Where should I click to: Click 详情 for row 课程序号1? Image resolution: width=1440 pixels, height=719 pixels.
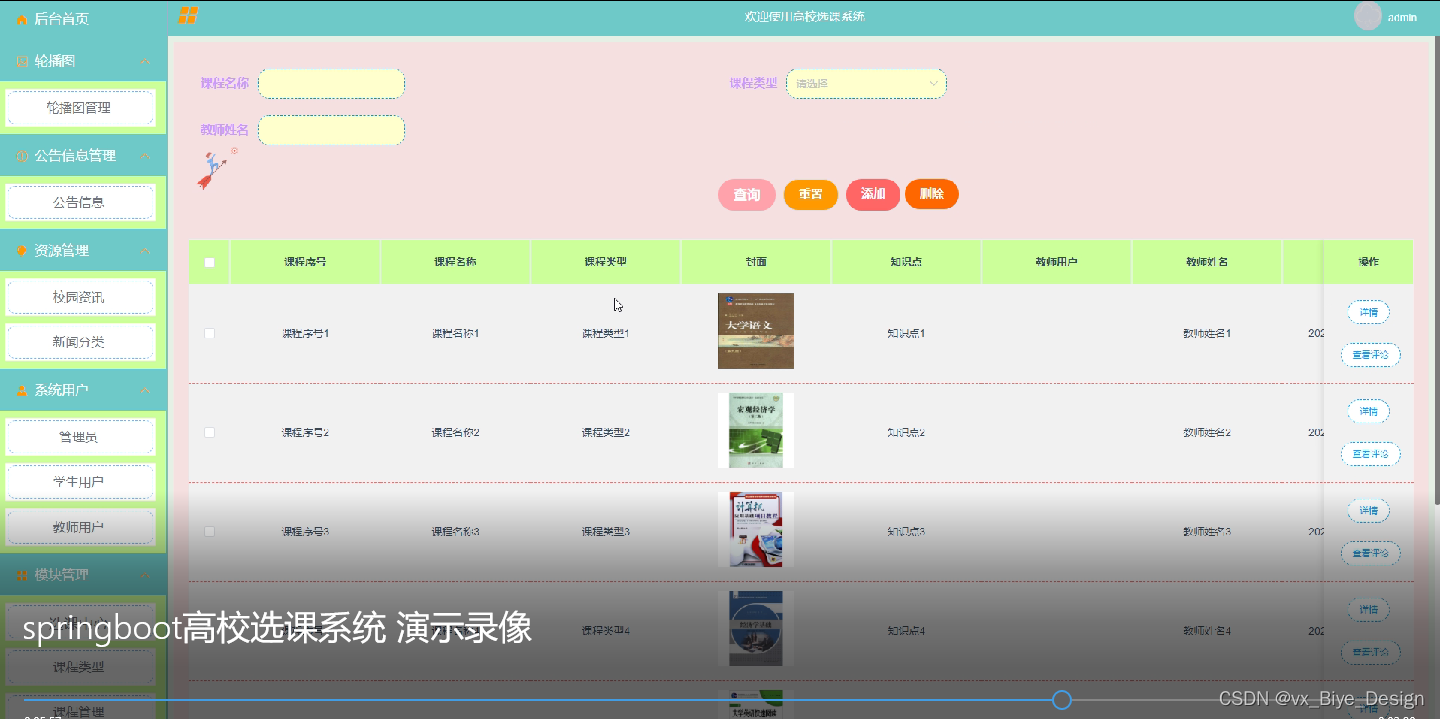pos(1368,312)
